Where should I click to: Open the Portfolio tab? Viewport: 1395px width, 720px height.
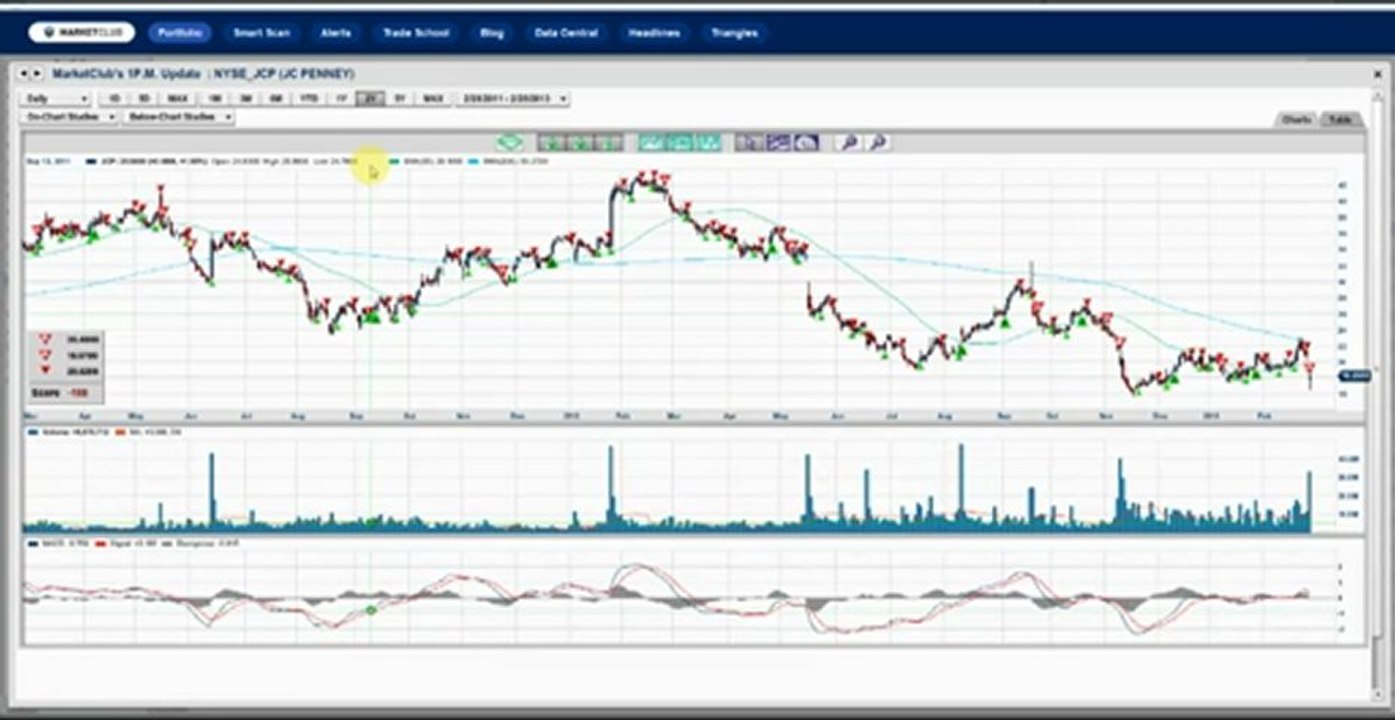pyautogui.click(x=180, y=33)
